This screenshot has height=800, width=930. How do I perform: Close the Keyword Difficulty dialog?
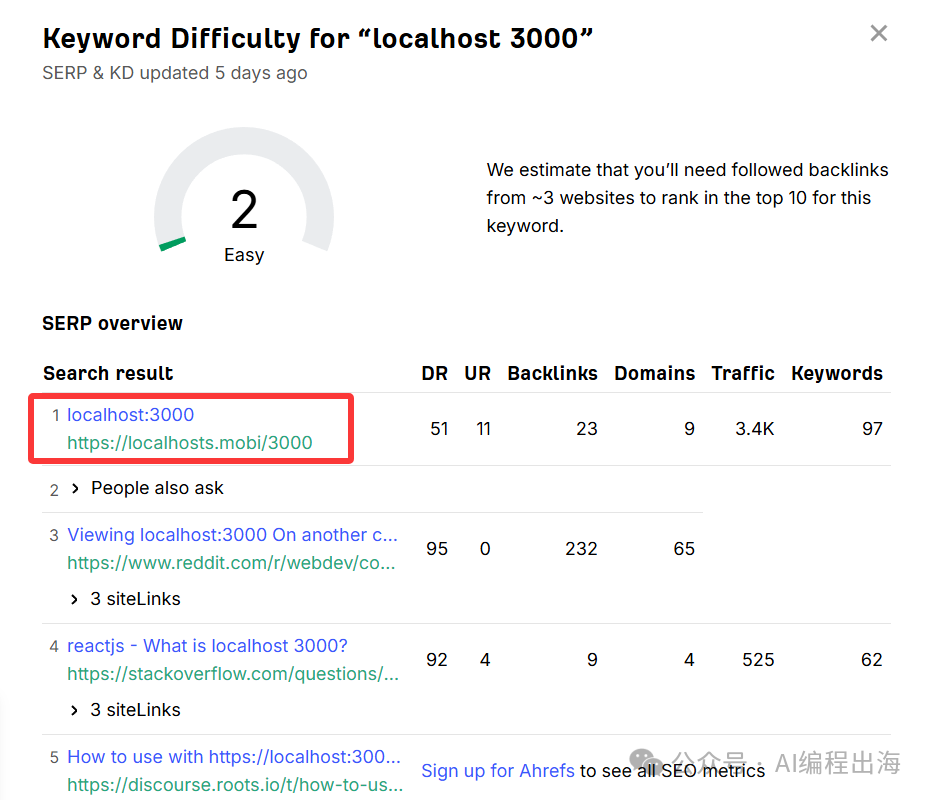(x=878, y=33)
